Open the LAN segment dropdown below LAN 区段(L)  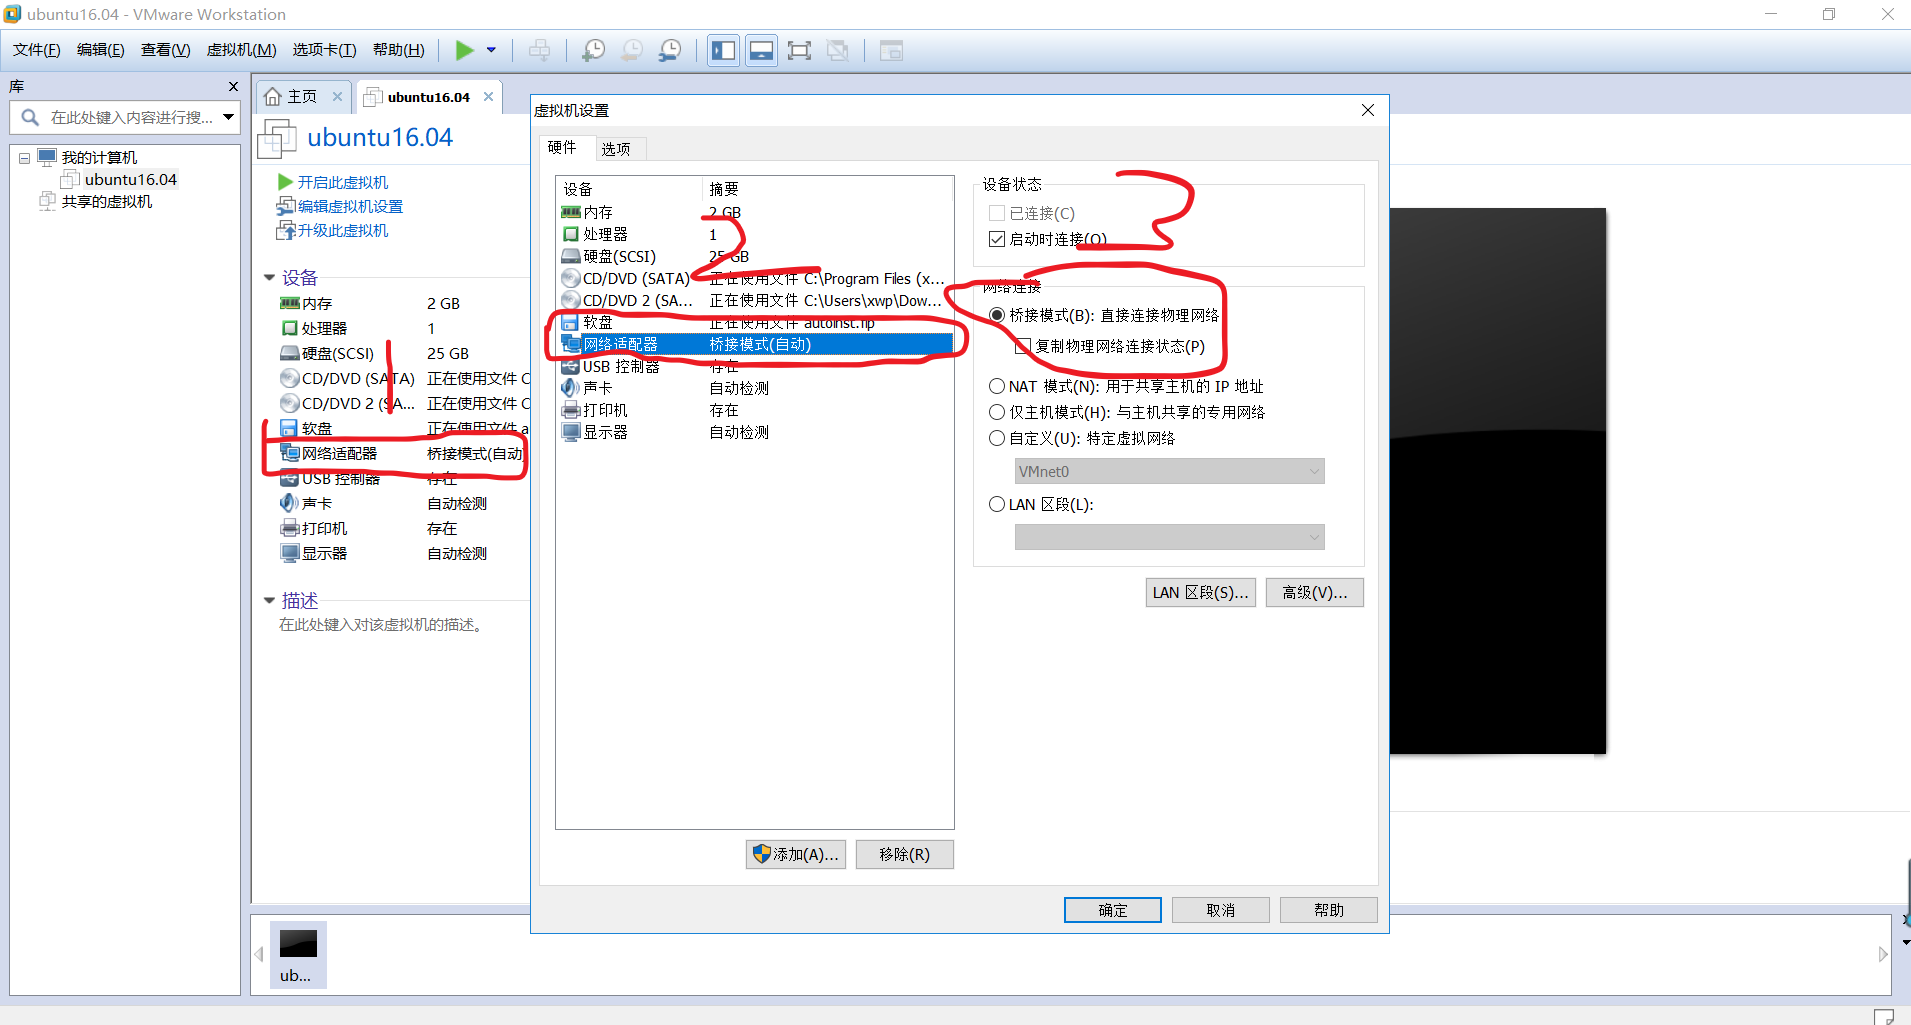pos(1169,537)
